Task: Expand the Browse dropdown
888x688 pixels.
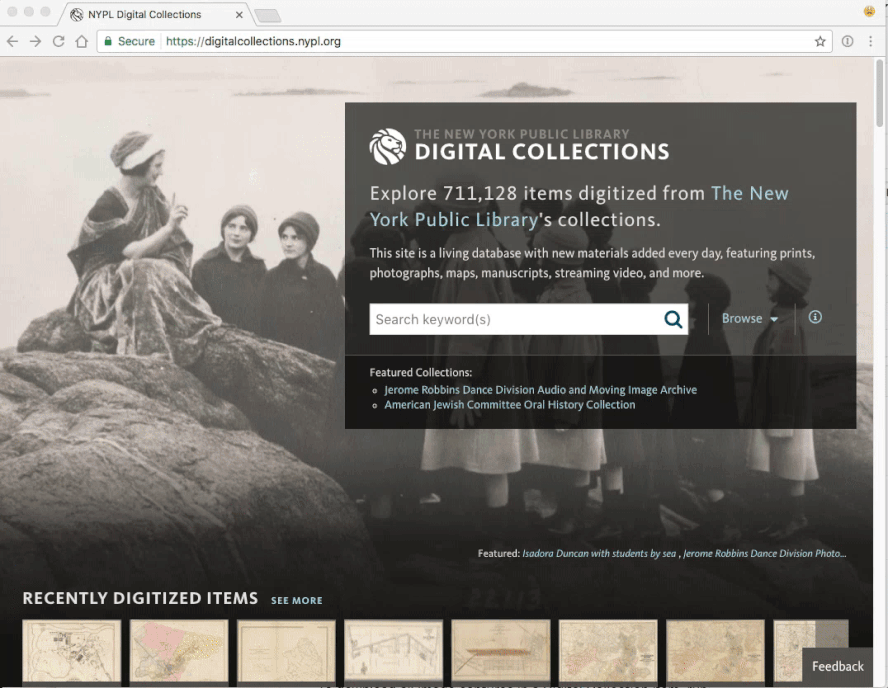Action: (x=749, y=319)
